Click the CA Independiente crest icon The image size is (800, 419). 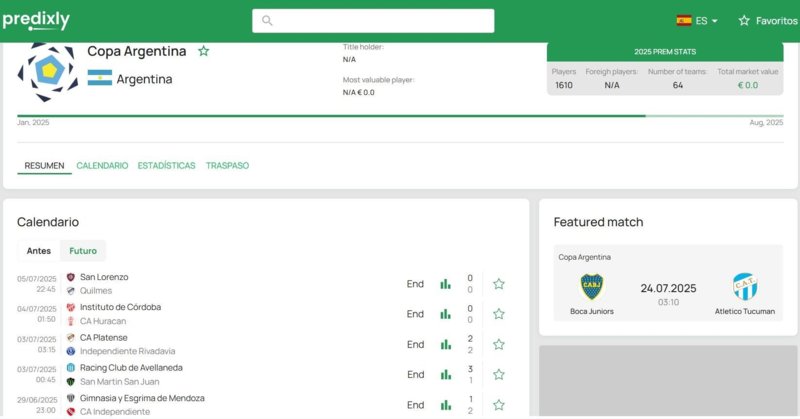point(71,411)
